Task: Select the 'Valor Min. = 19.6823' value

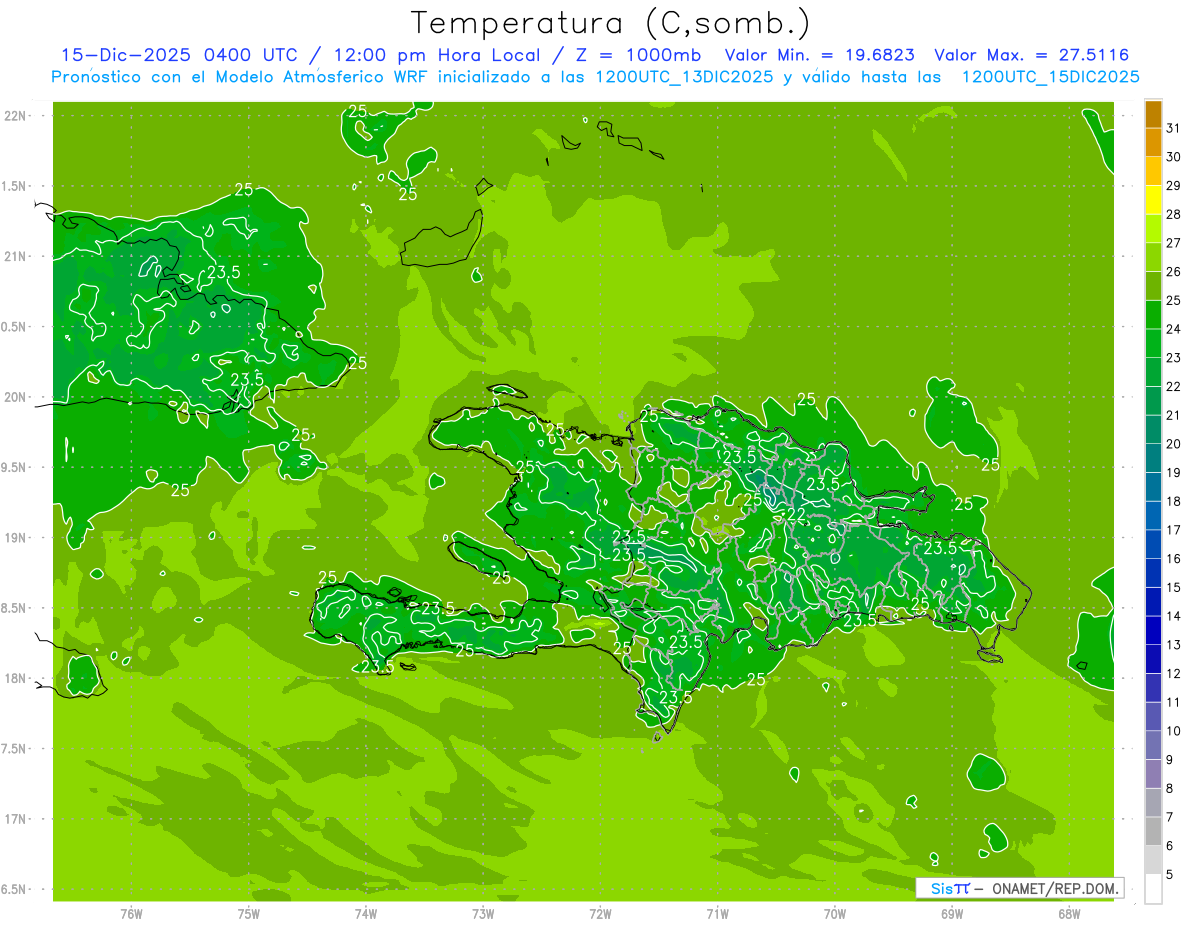Action: pos(821,55)
